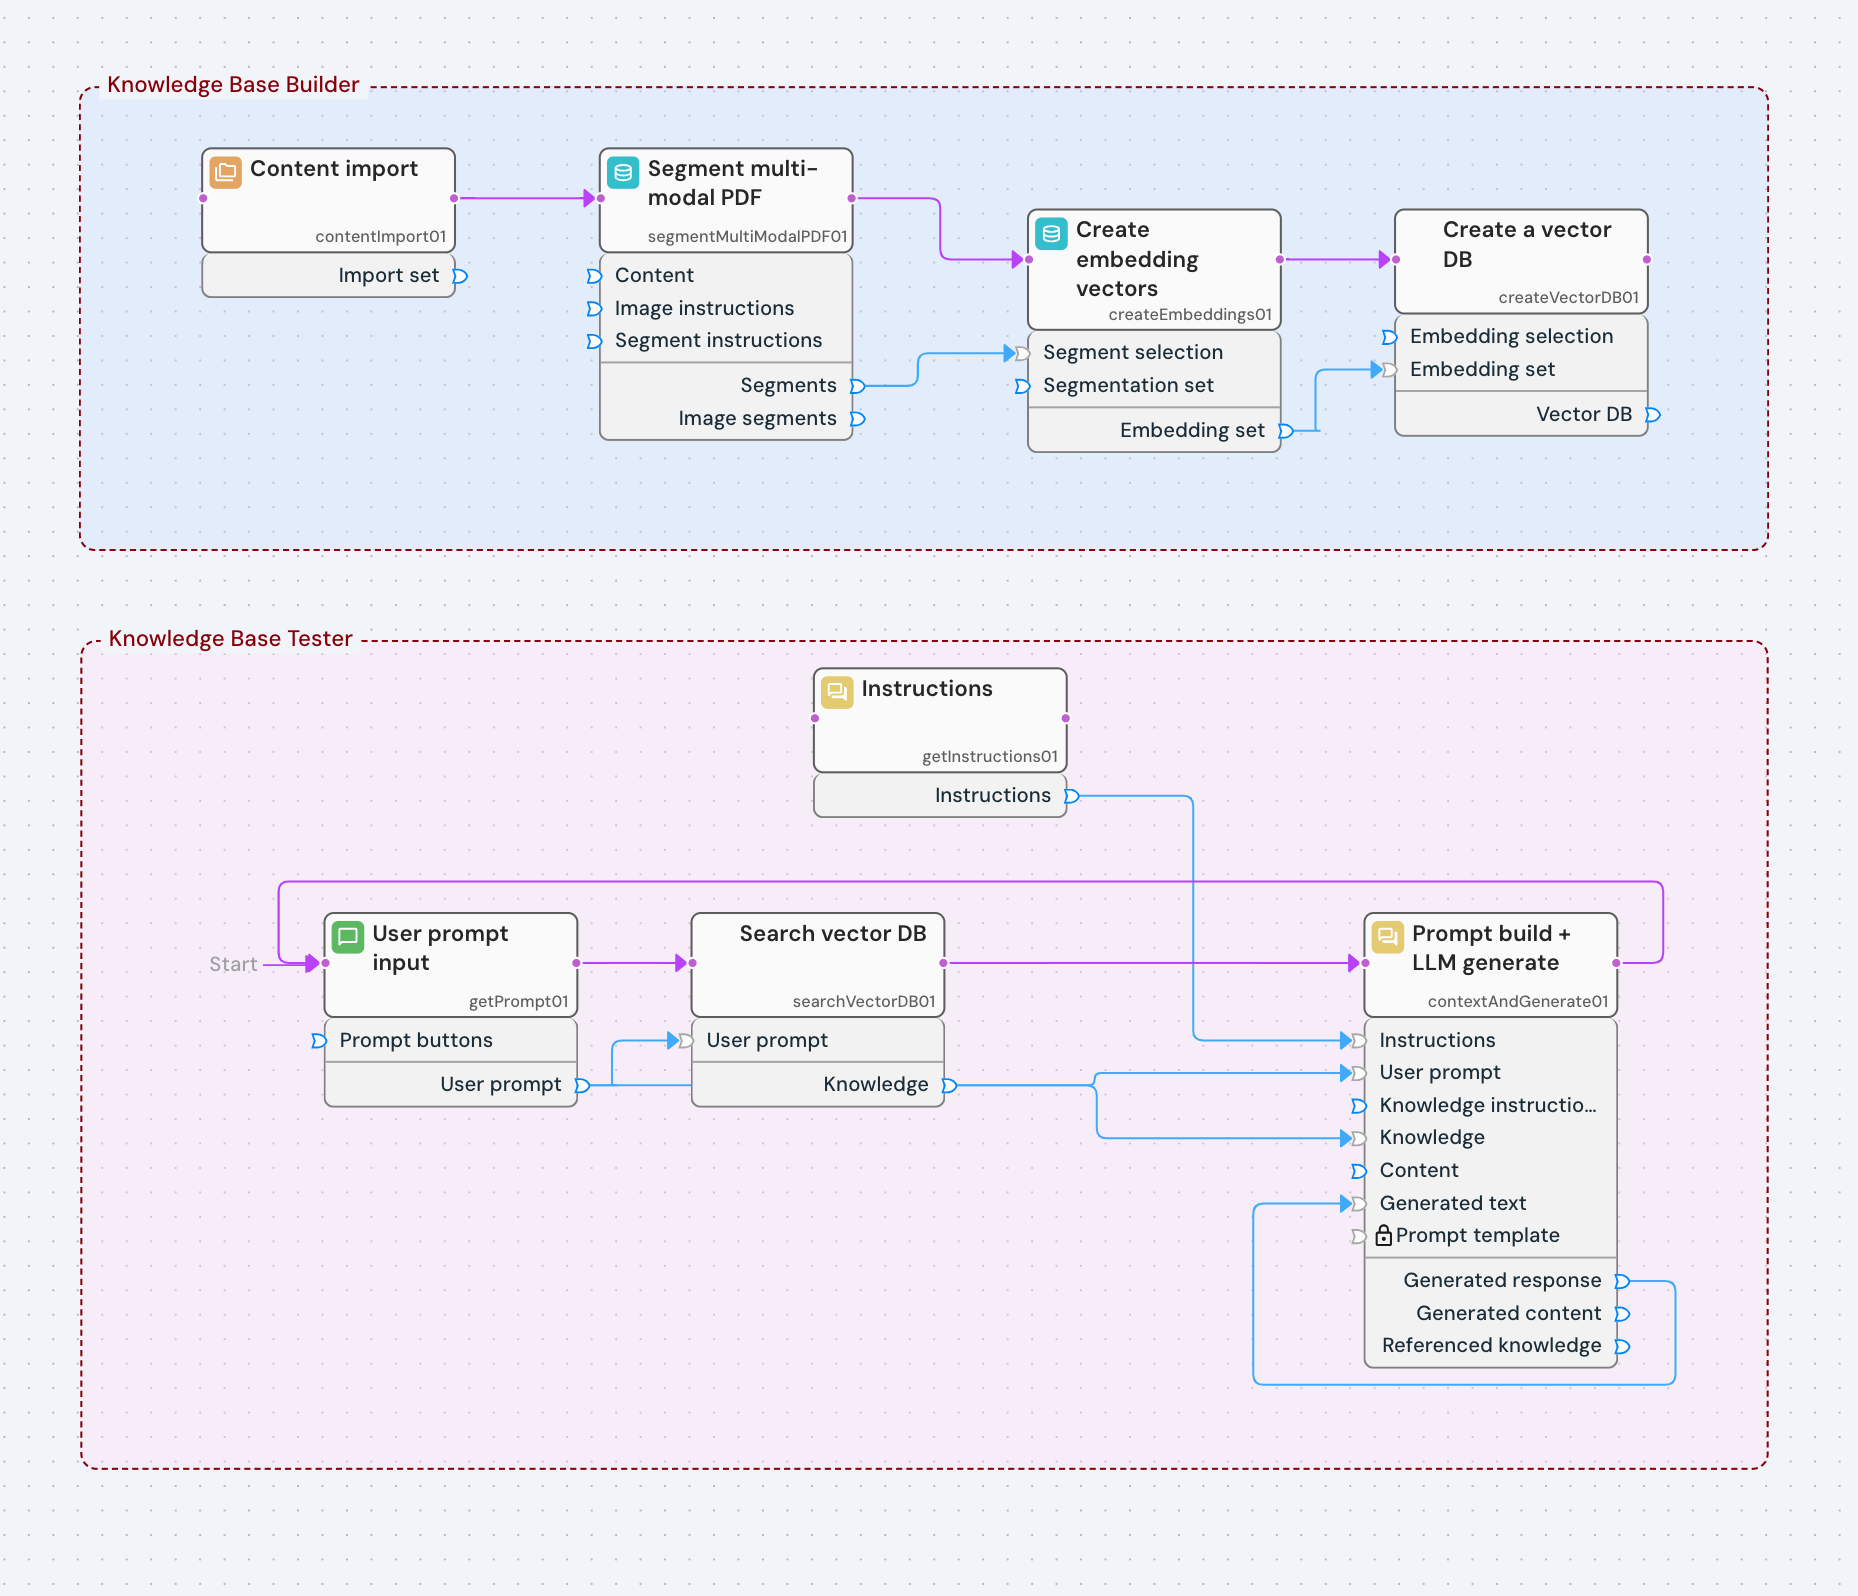
Task: Click the User prompt output port on getPrompt01
Action: (583, 1084)
